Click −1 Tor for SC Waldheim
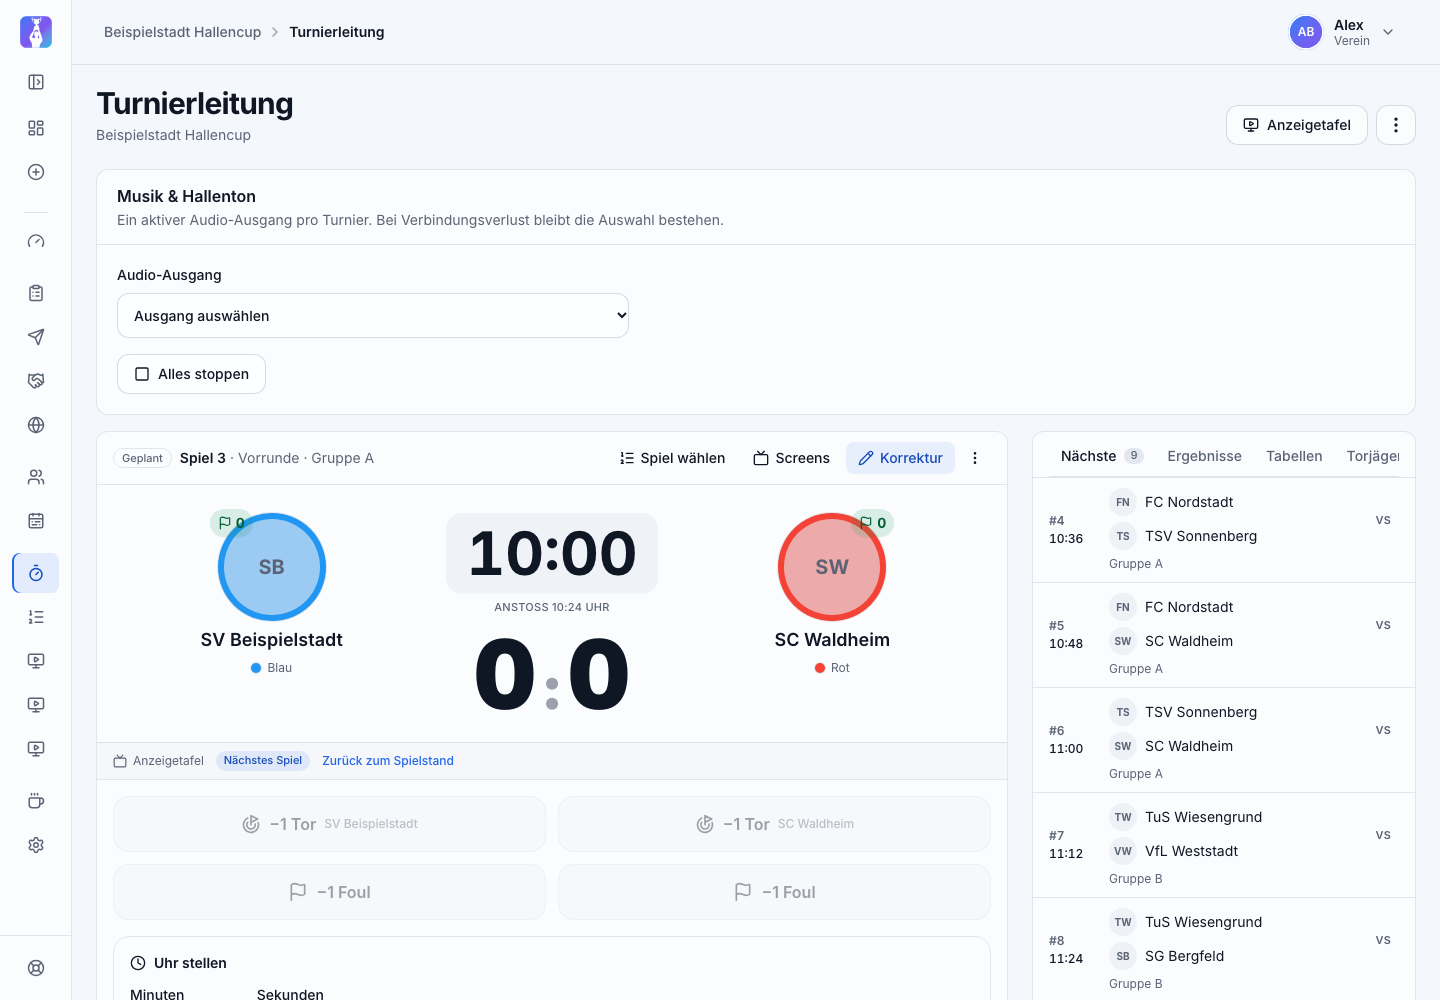 pyautogui.click(x=774, y=824)
